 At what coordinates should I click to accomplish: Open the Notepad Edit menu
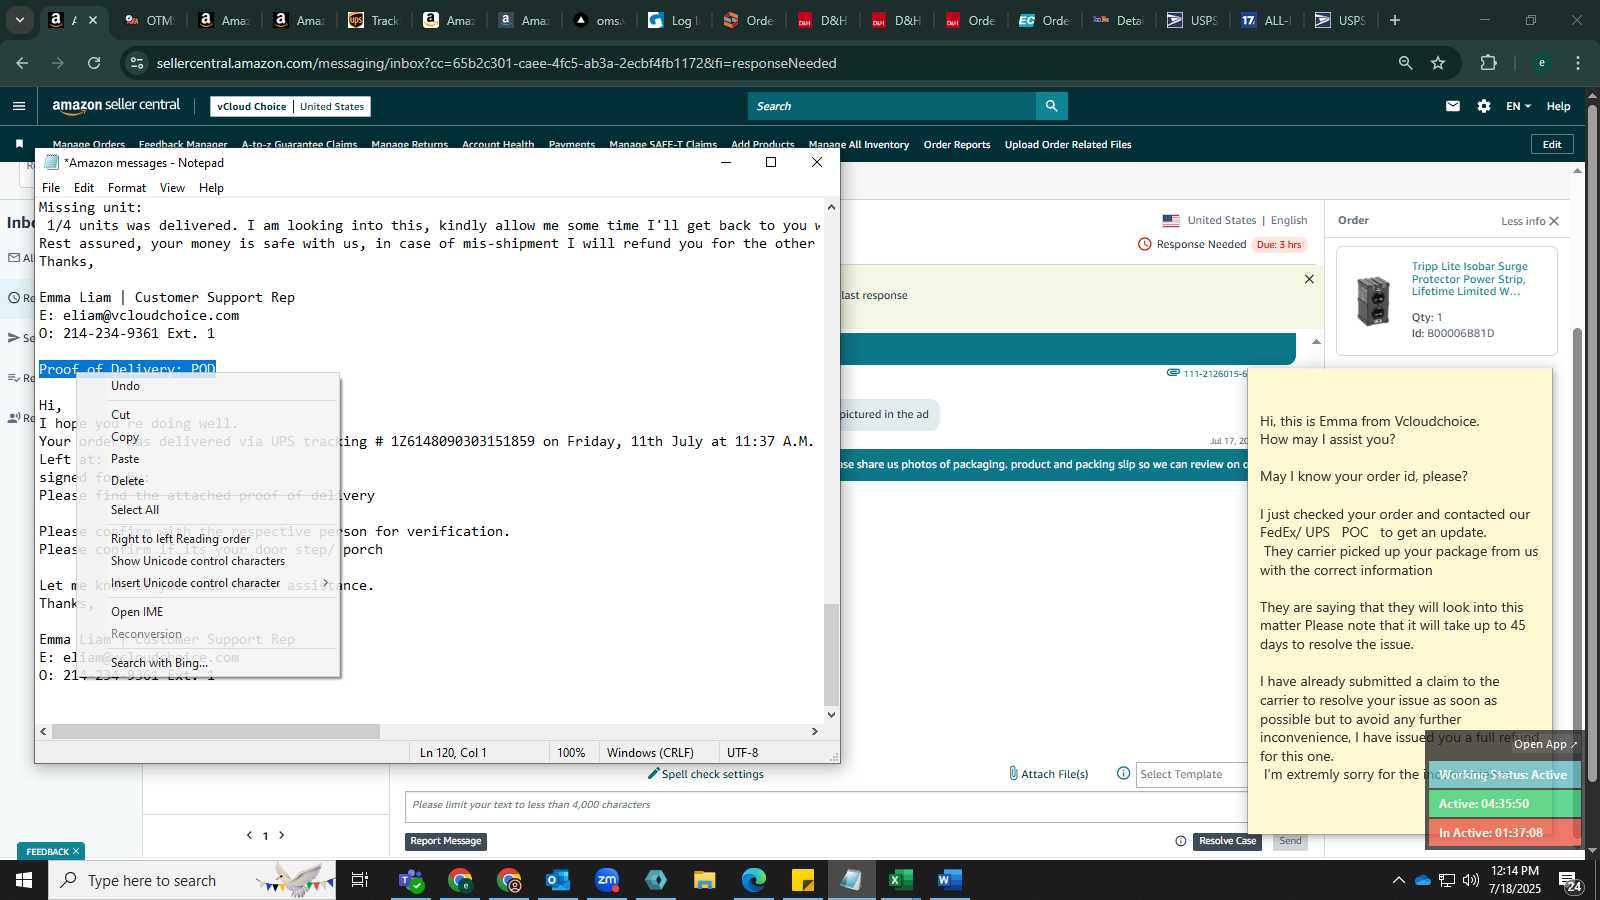(84, 188)
